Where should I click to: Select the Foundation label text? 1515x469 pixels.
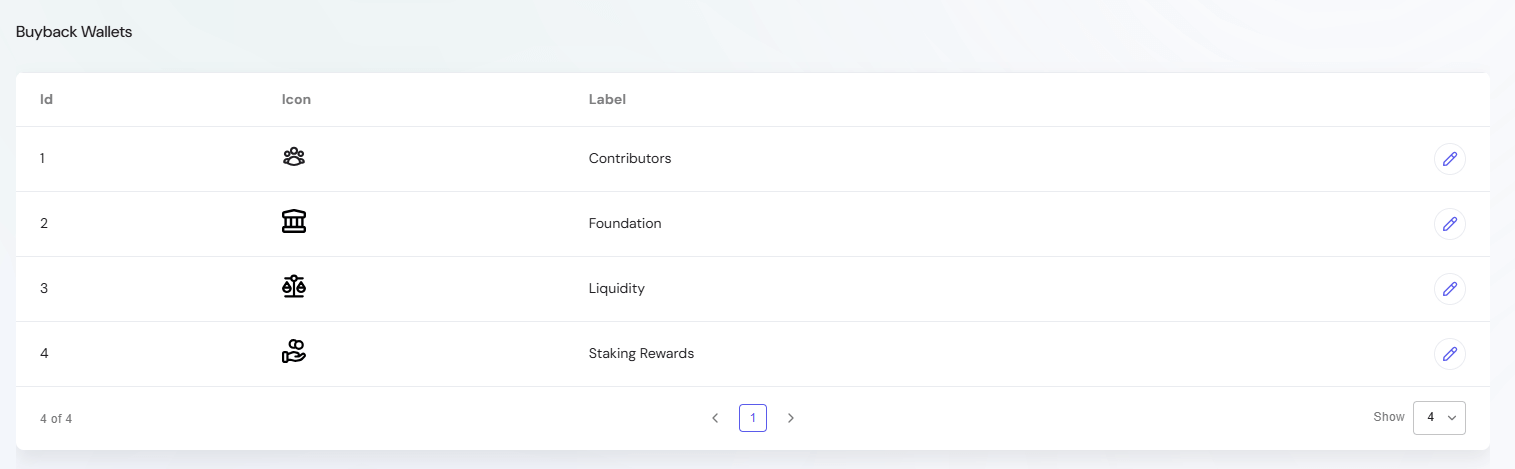tap(625, 223)
